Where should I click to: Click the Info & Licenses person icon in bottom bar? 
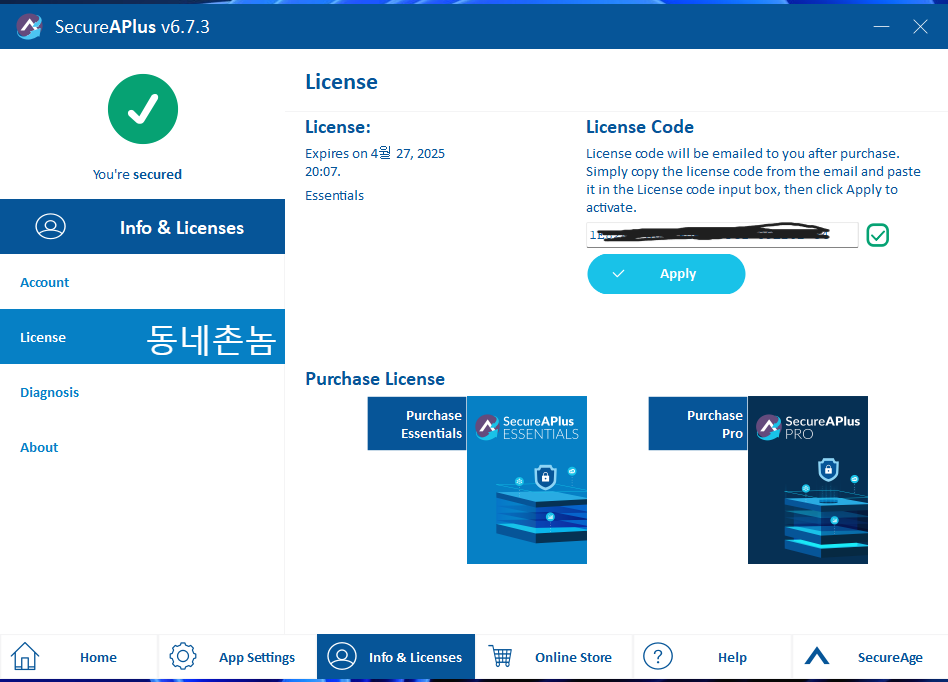[x=342, y=657]
